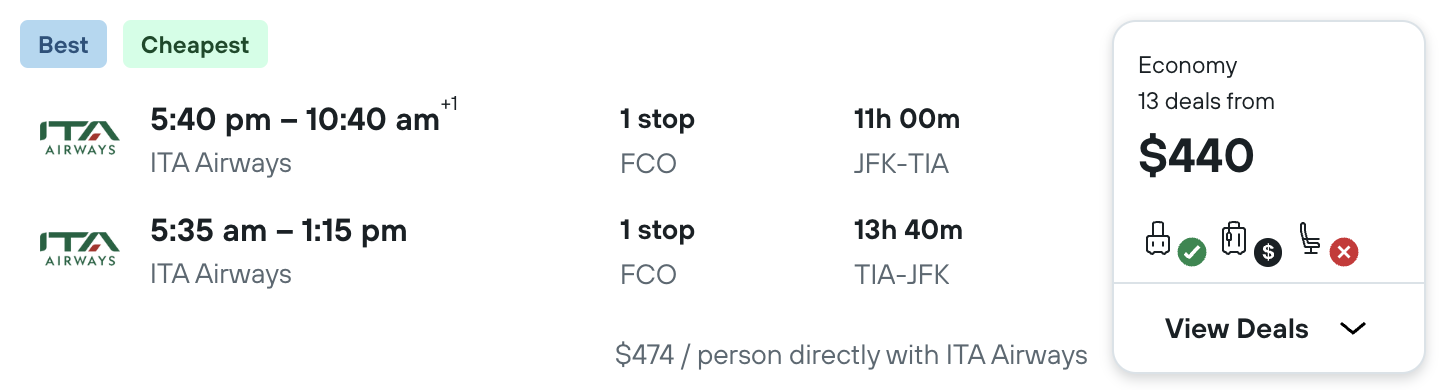
Task: Expand deals with the chevron arrow
Action: click(1352, 329)
